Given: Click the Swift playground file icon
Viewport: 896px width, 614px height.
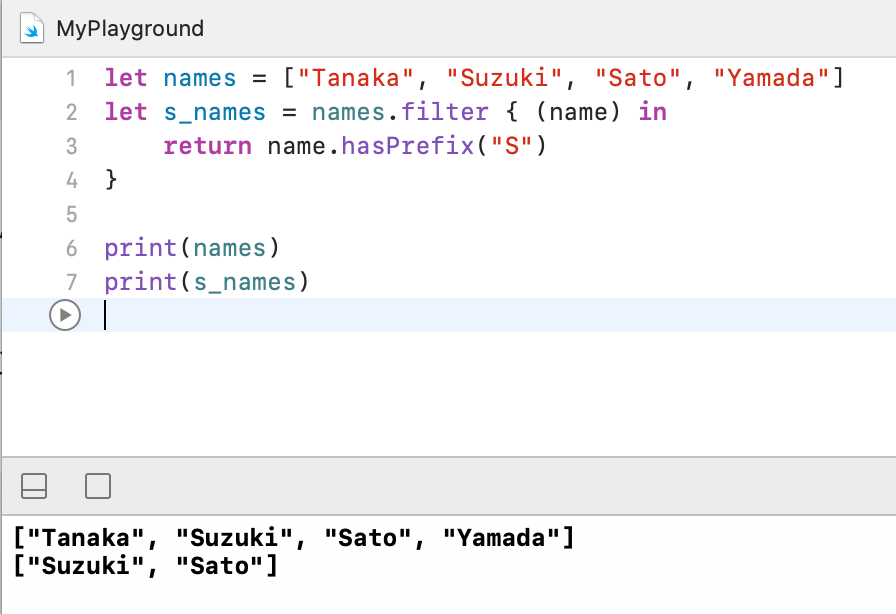Looking at the screenshot, I should [x=33, y=28].
